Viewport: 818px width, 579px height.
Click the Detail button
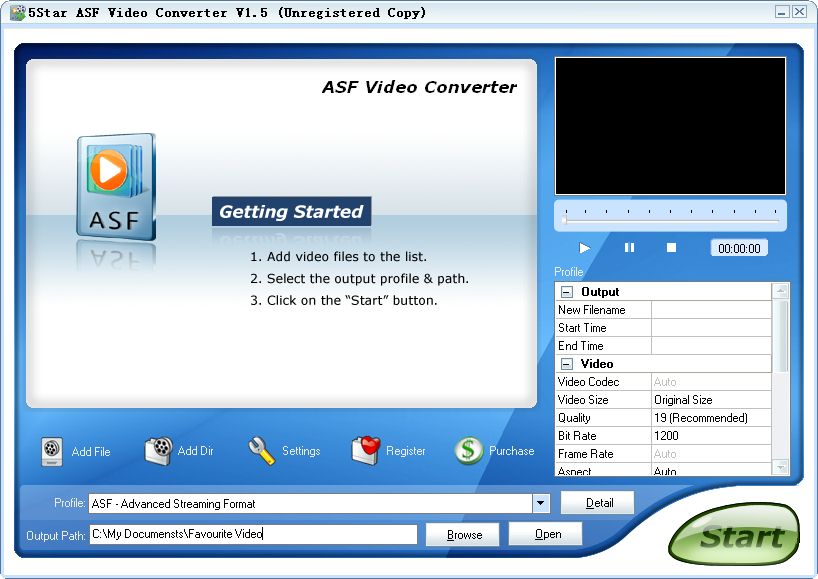(597, 503)
